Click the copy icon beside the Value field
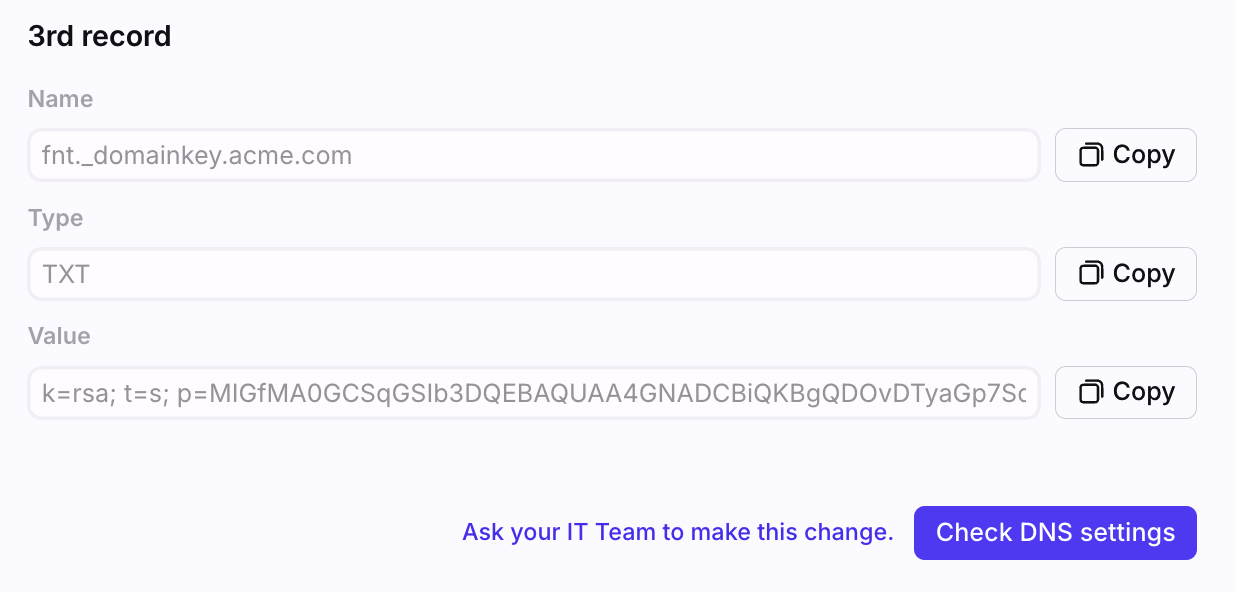The width and height of the screenshot is (1236, 592). click(x=1090, y=392)
